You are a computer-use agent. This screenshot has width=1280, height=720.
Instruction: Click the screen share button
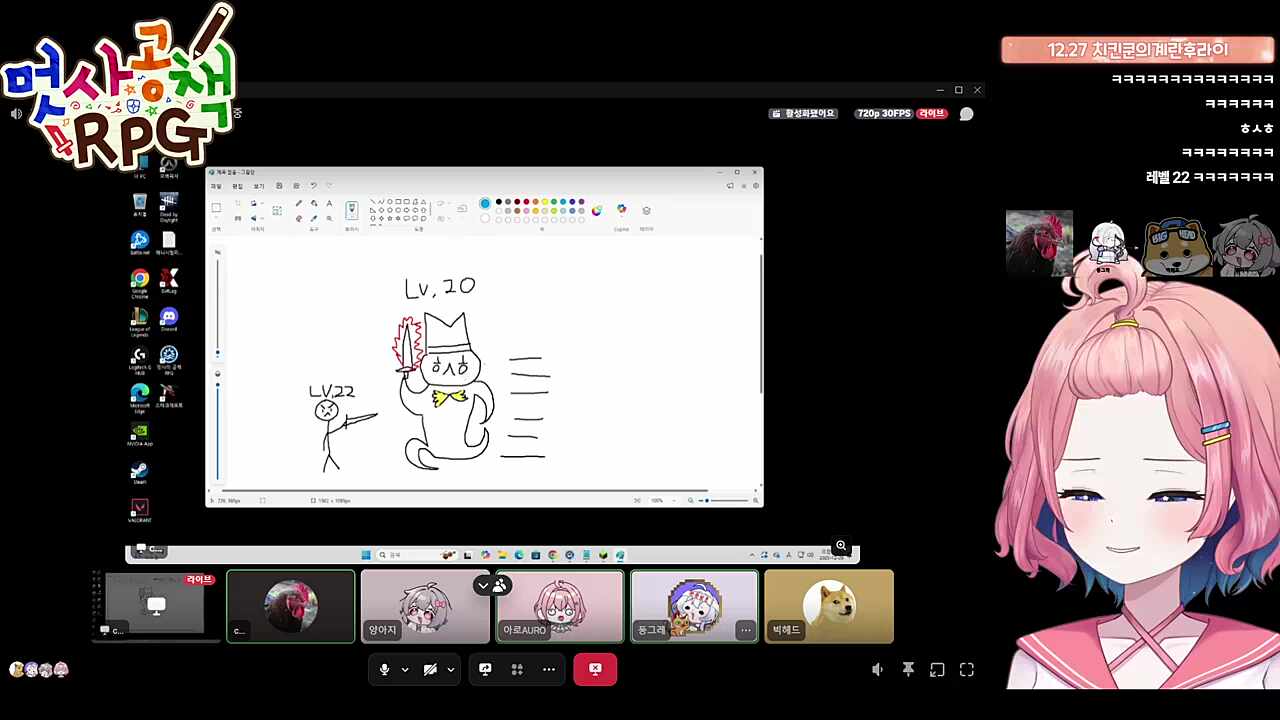pos(485,669)
